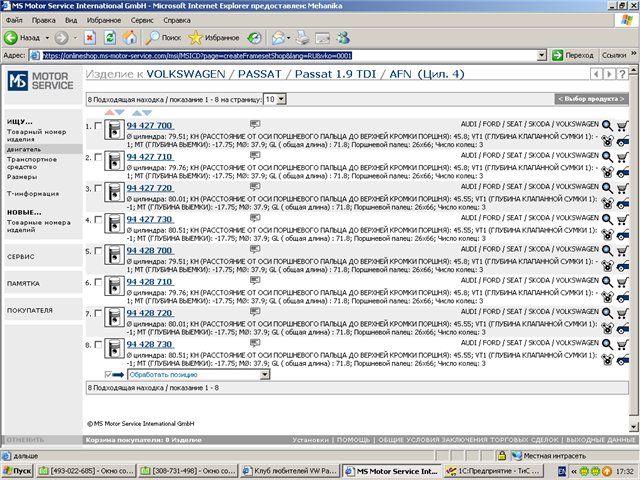Screen dimensions: 640x480
Task: Open the items-per-page dropdown showing 10
Action: click(275, 99)
